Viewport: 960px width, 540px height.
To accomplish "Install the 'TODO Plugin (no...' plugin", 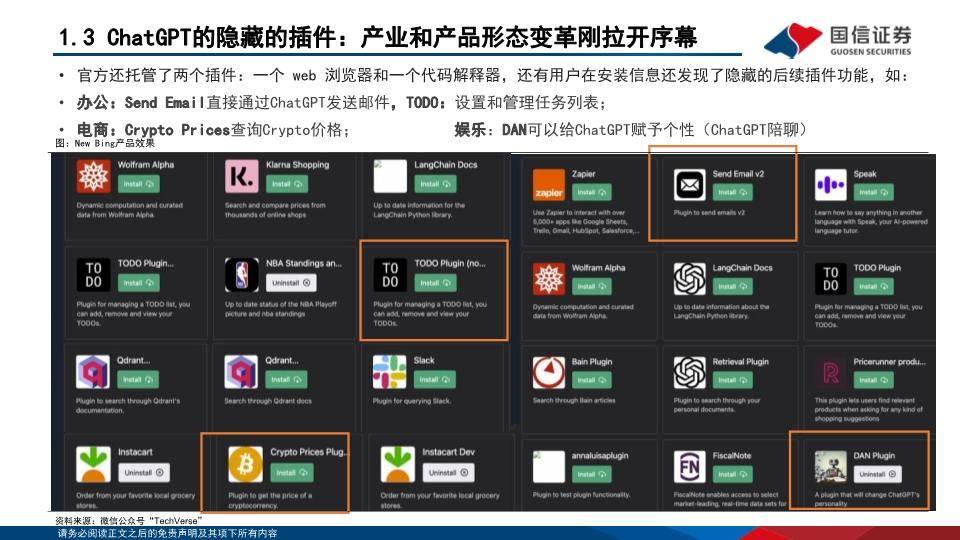I will point(435,283).
